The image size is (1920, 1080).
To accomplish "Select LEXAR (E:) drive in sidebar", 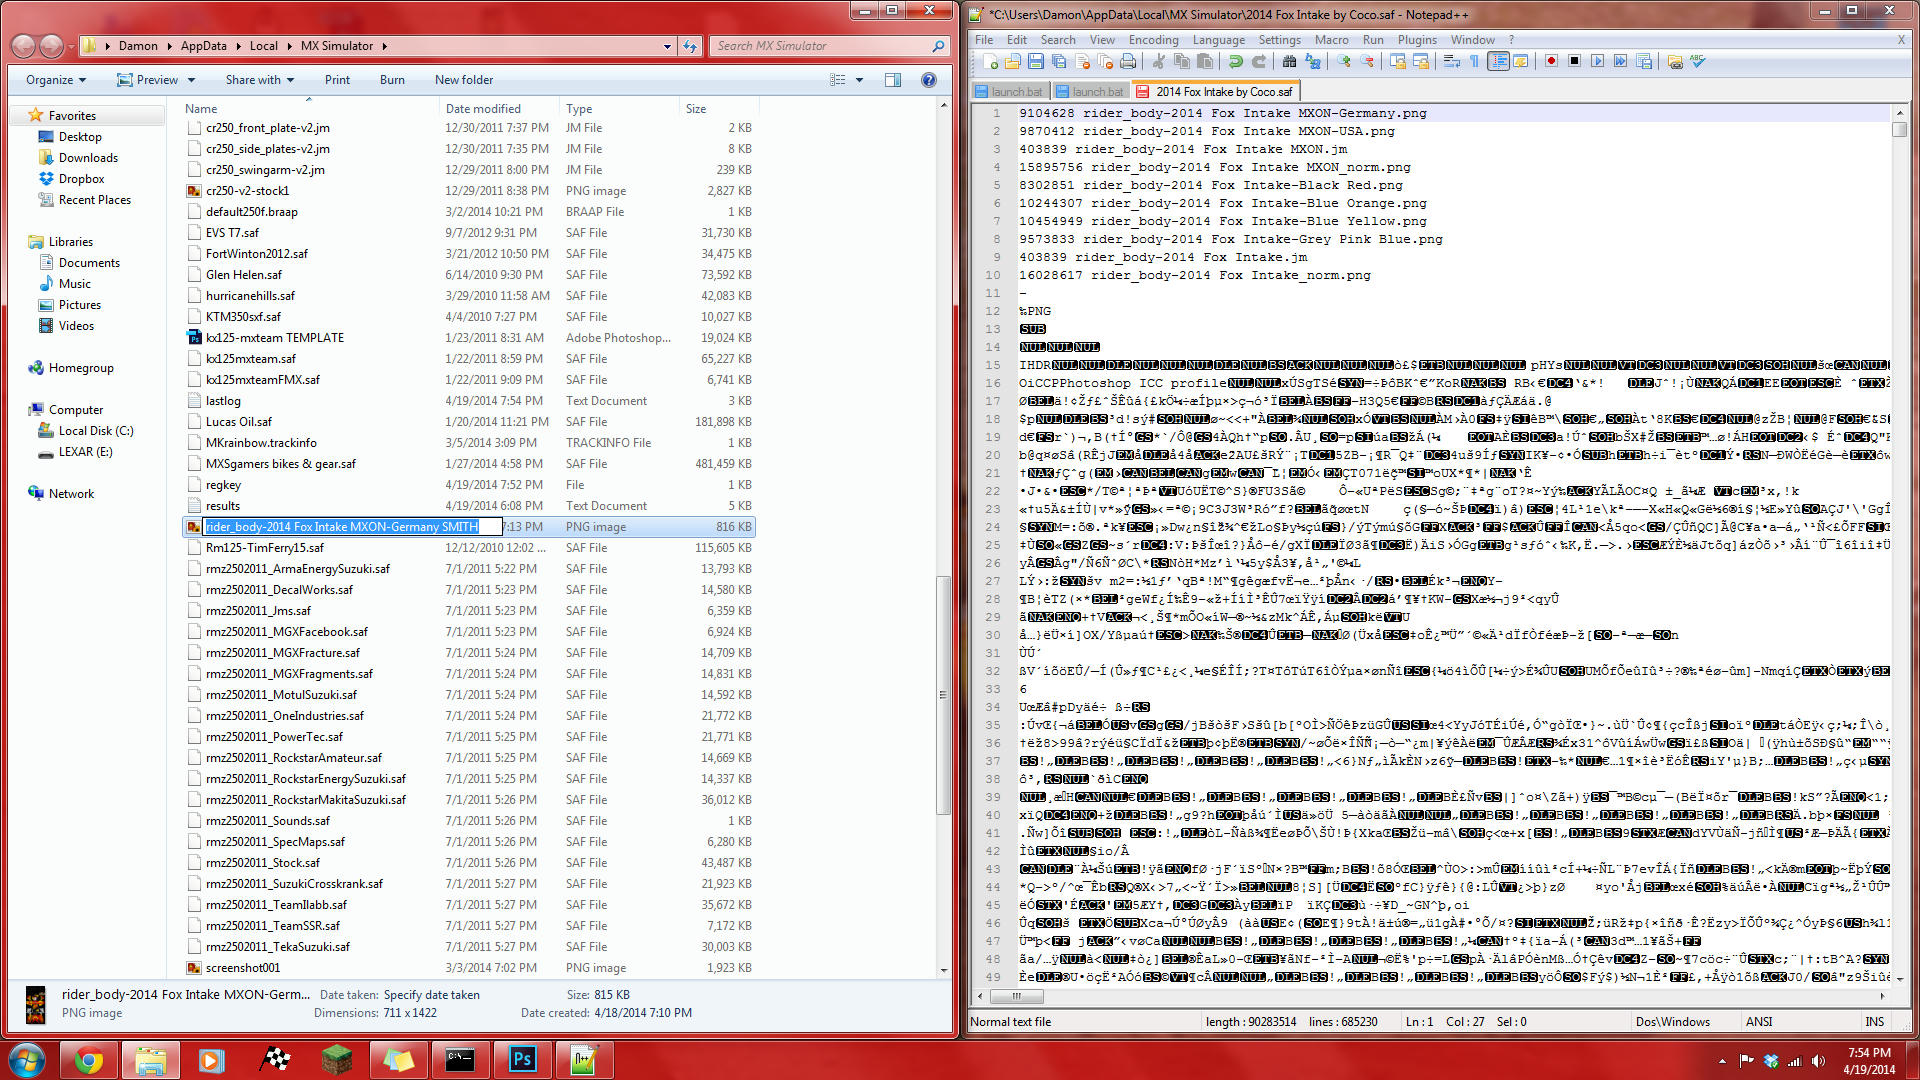I will (85, 452).
